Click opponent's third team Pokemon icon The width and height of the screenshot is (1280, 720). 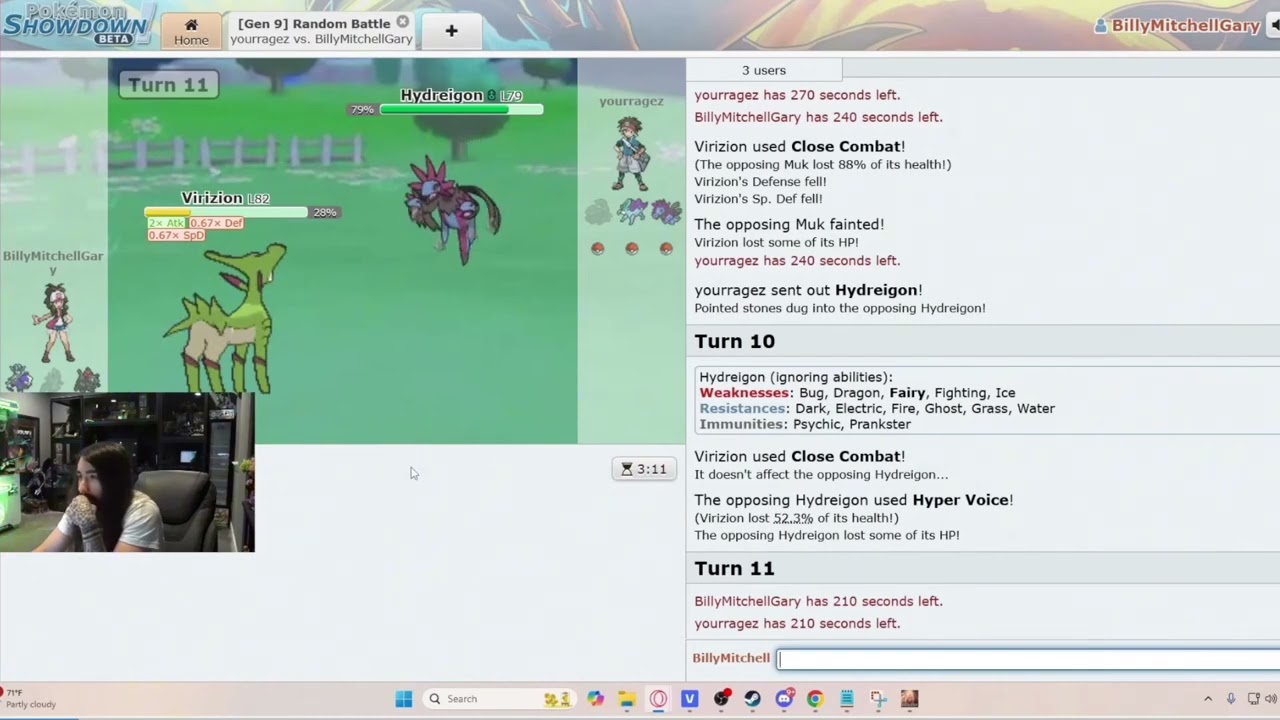[666, 211]
